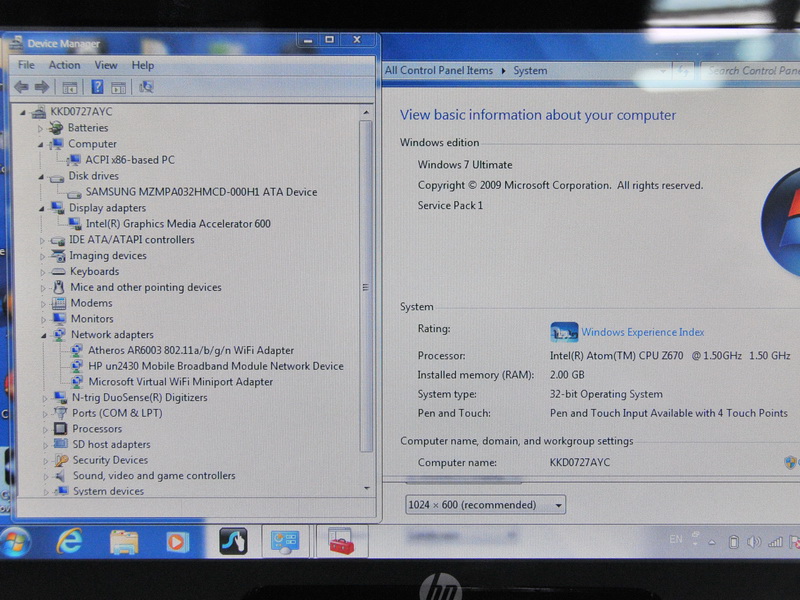Select the ACPI x86-based PC device

pos(130,160)
